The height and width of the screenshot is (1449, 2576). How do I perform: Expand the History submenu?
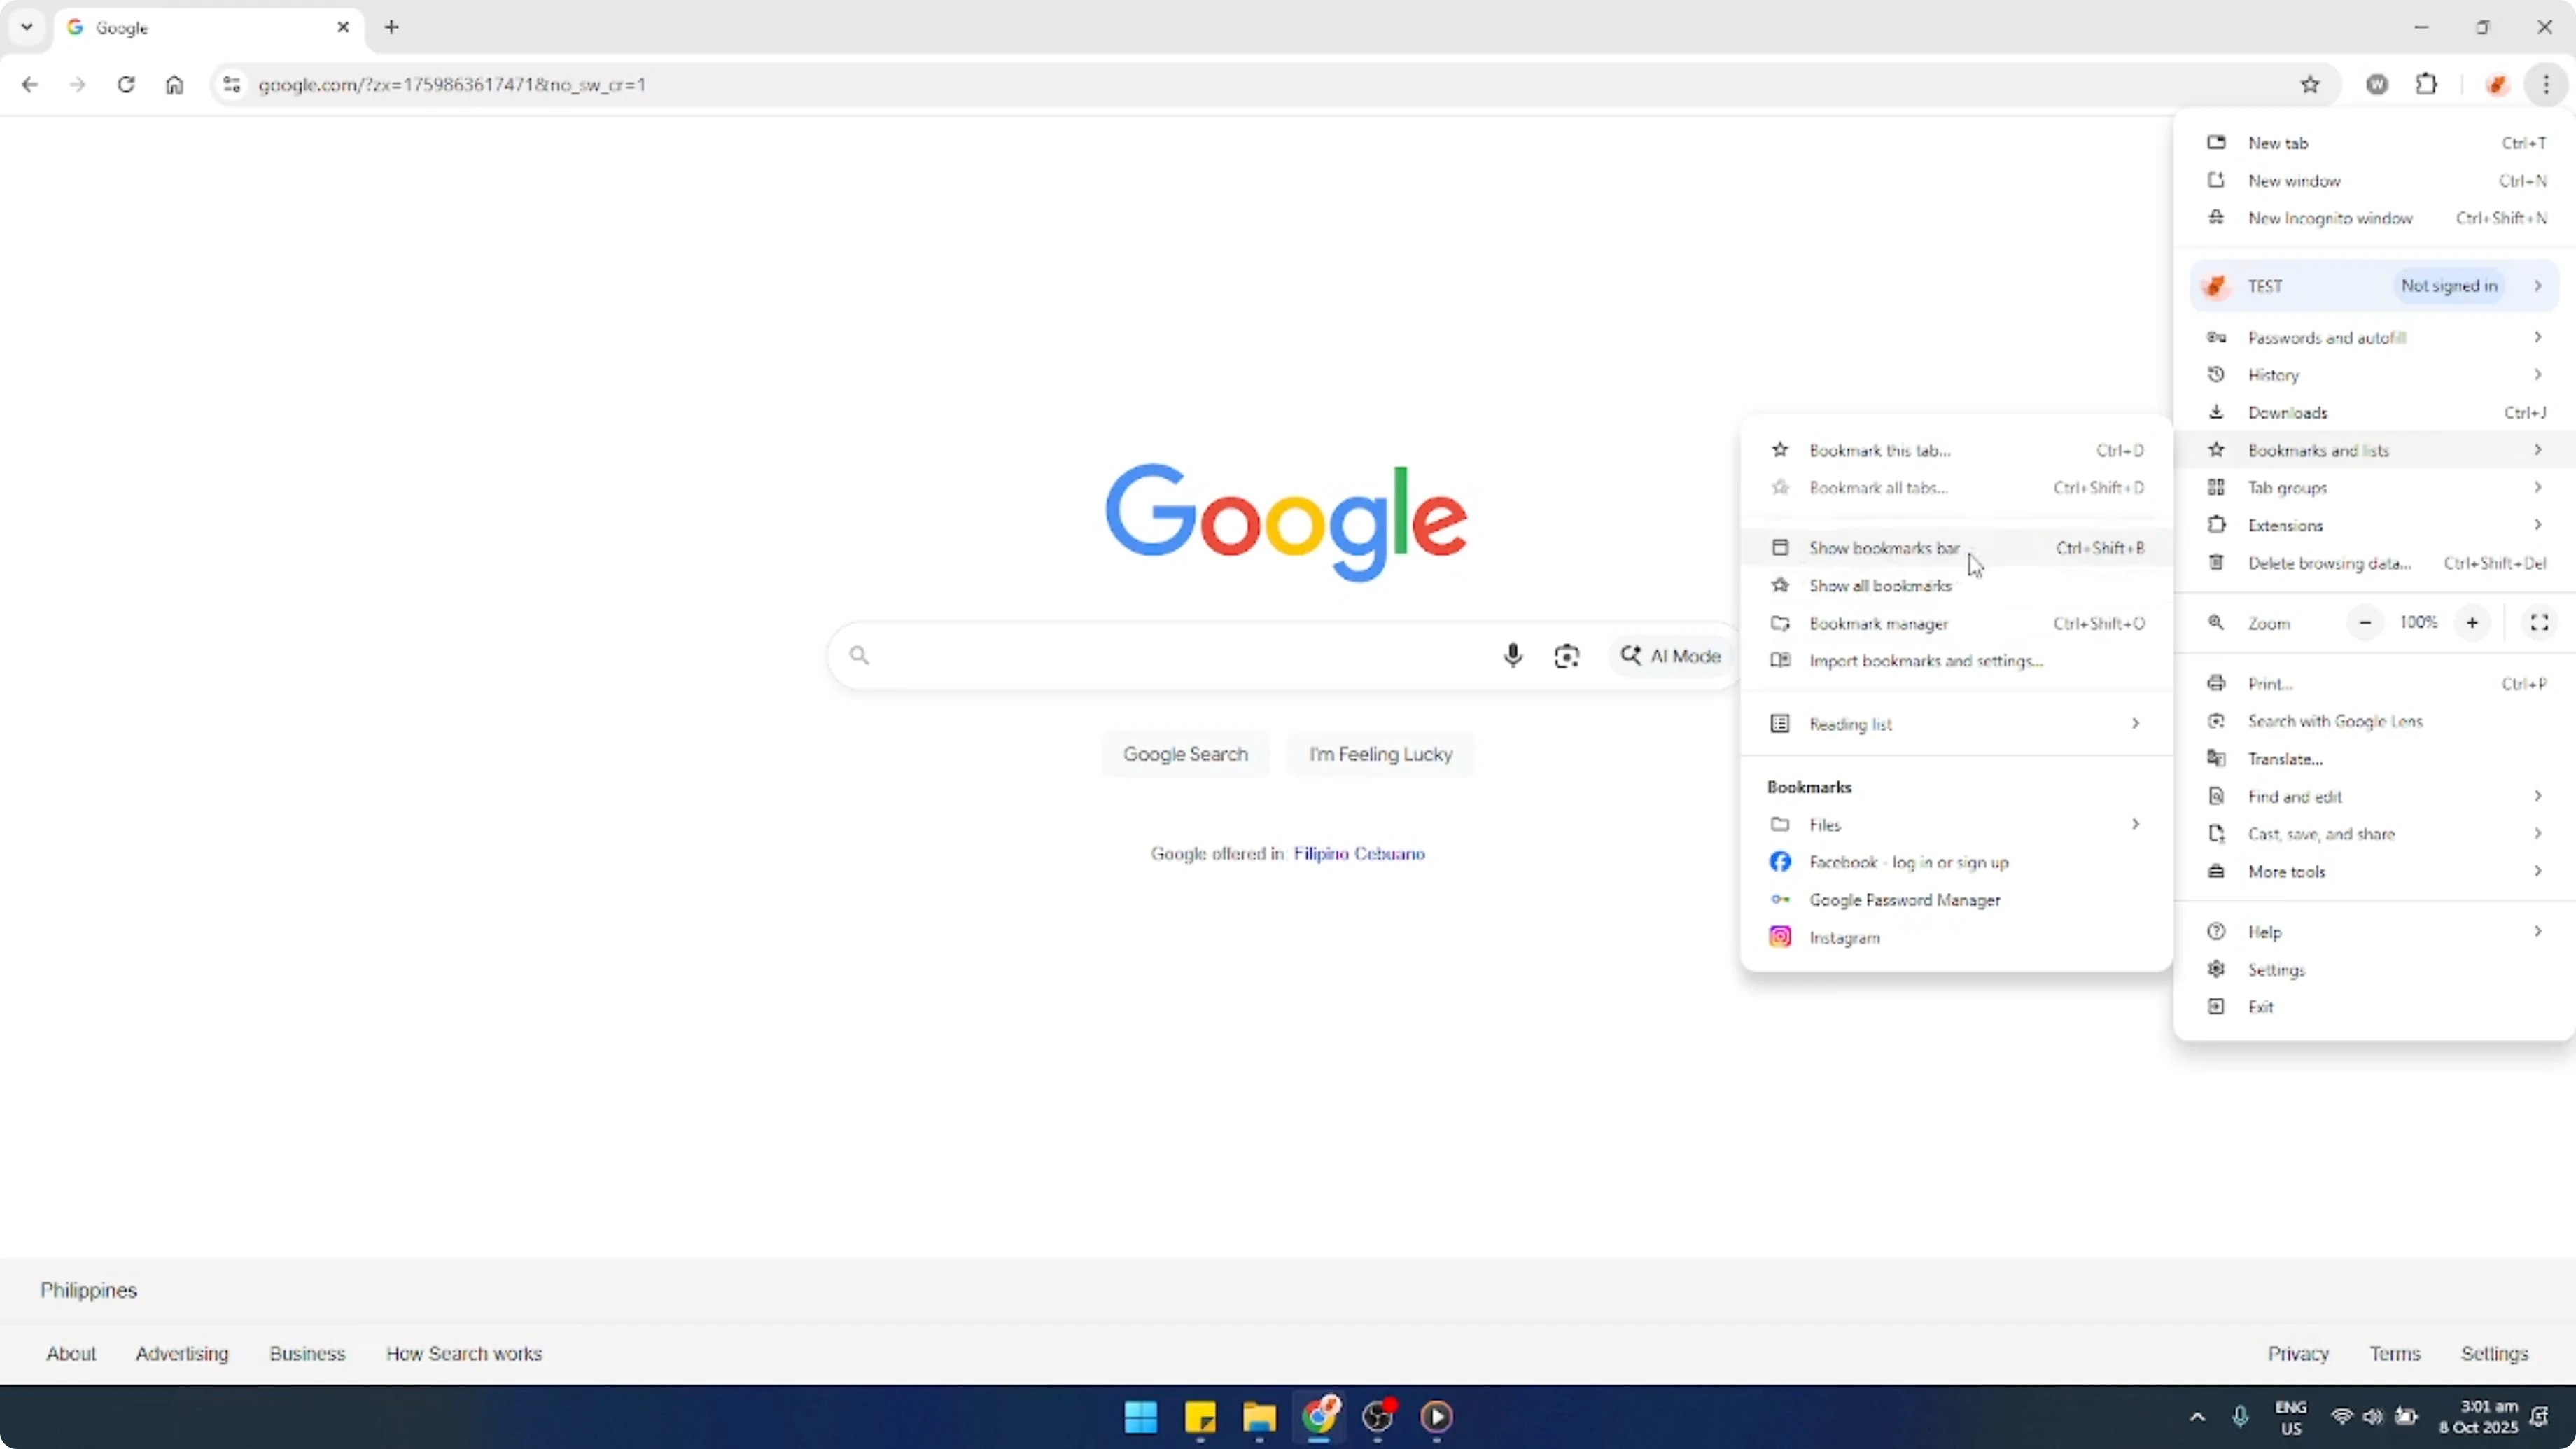pyautogui.click(x=2375, y=375)
